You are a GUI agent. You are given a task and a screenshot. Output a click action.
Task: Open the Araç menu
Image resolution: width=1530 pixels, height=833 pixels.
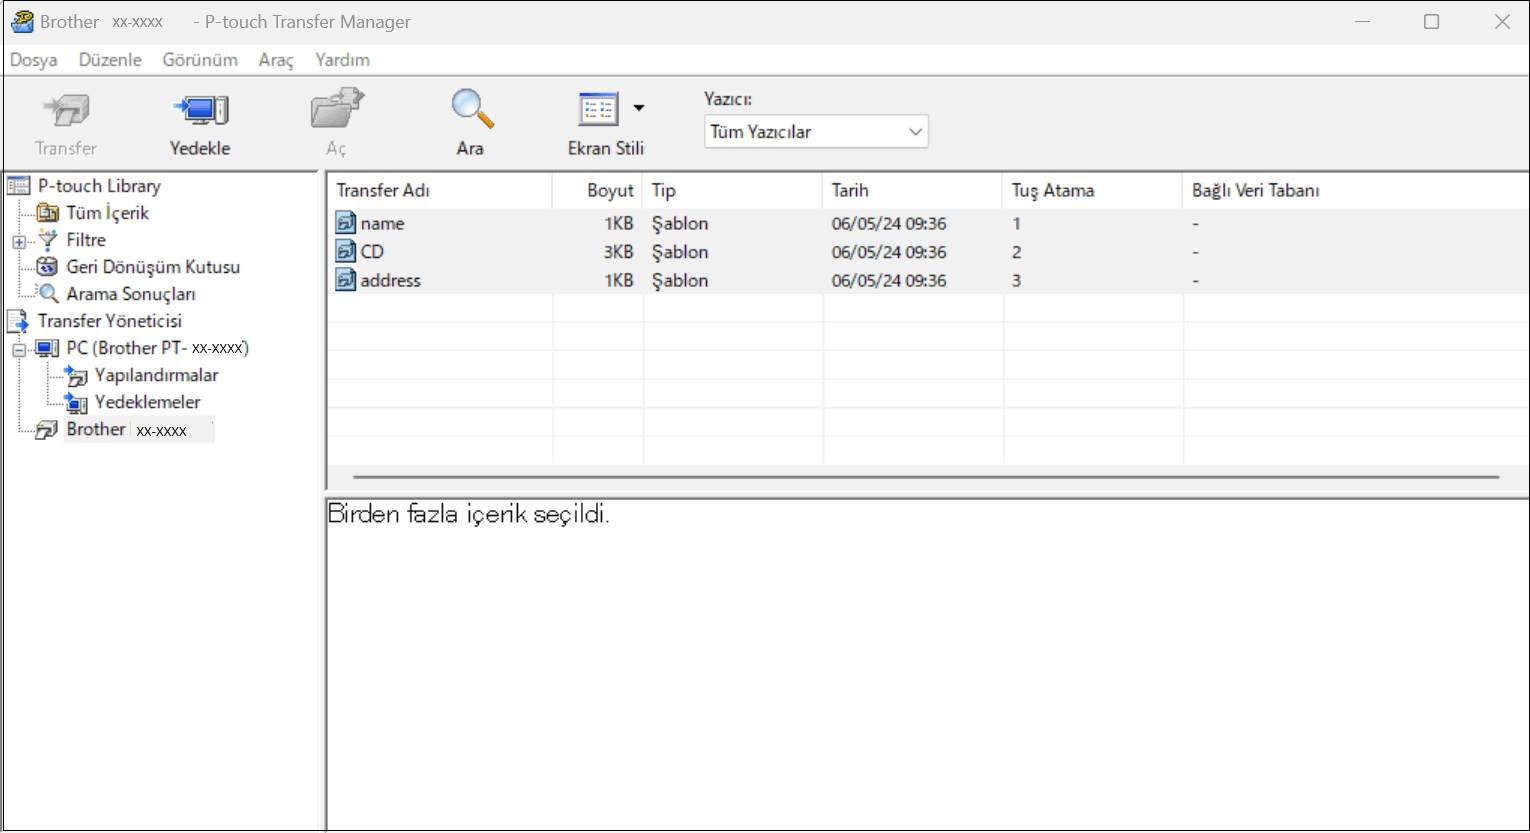click(x=276, y=60)
